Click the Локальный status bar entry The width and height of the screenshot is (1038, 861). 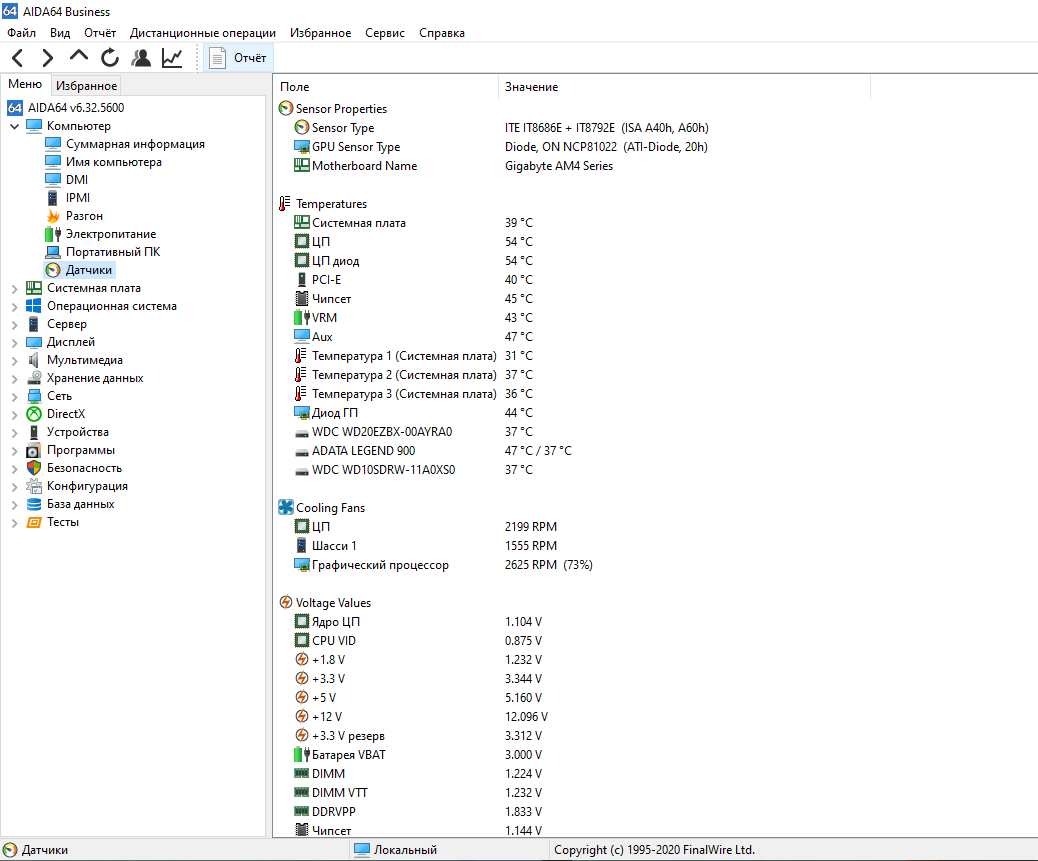pyautogui.click(x=396, y=850)
